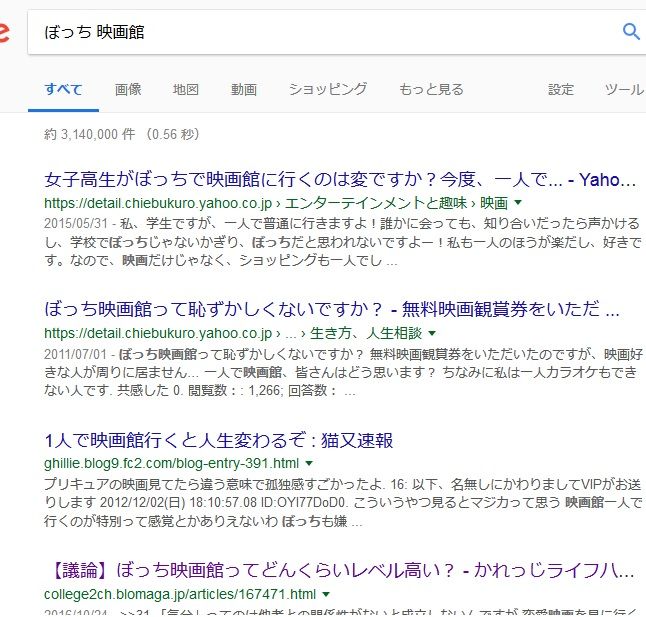Open dropdown arrow next to college2ch.blomaga.jp URL
This screenshot has height=617, width=646.
click(x=326, y=594)
